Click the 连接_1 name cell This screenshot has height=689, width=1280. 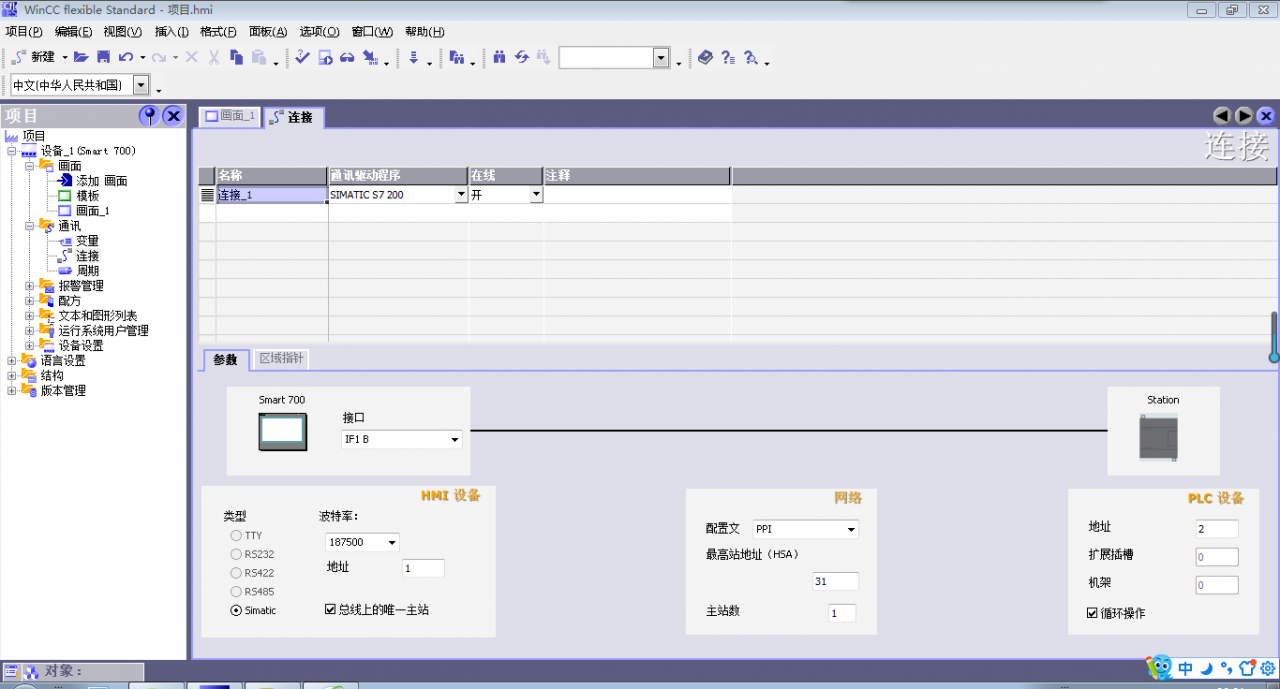[x=272, y=195]
